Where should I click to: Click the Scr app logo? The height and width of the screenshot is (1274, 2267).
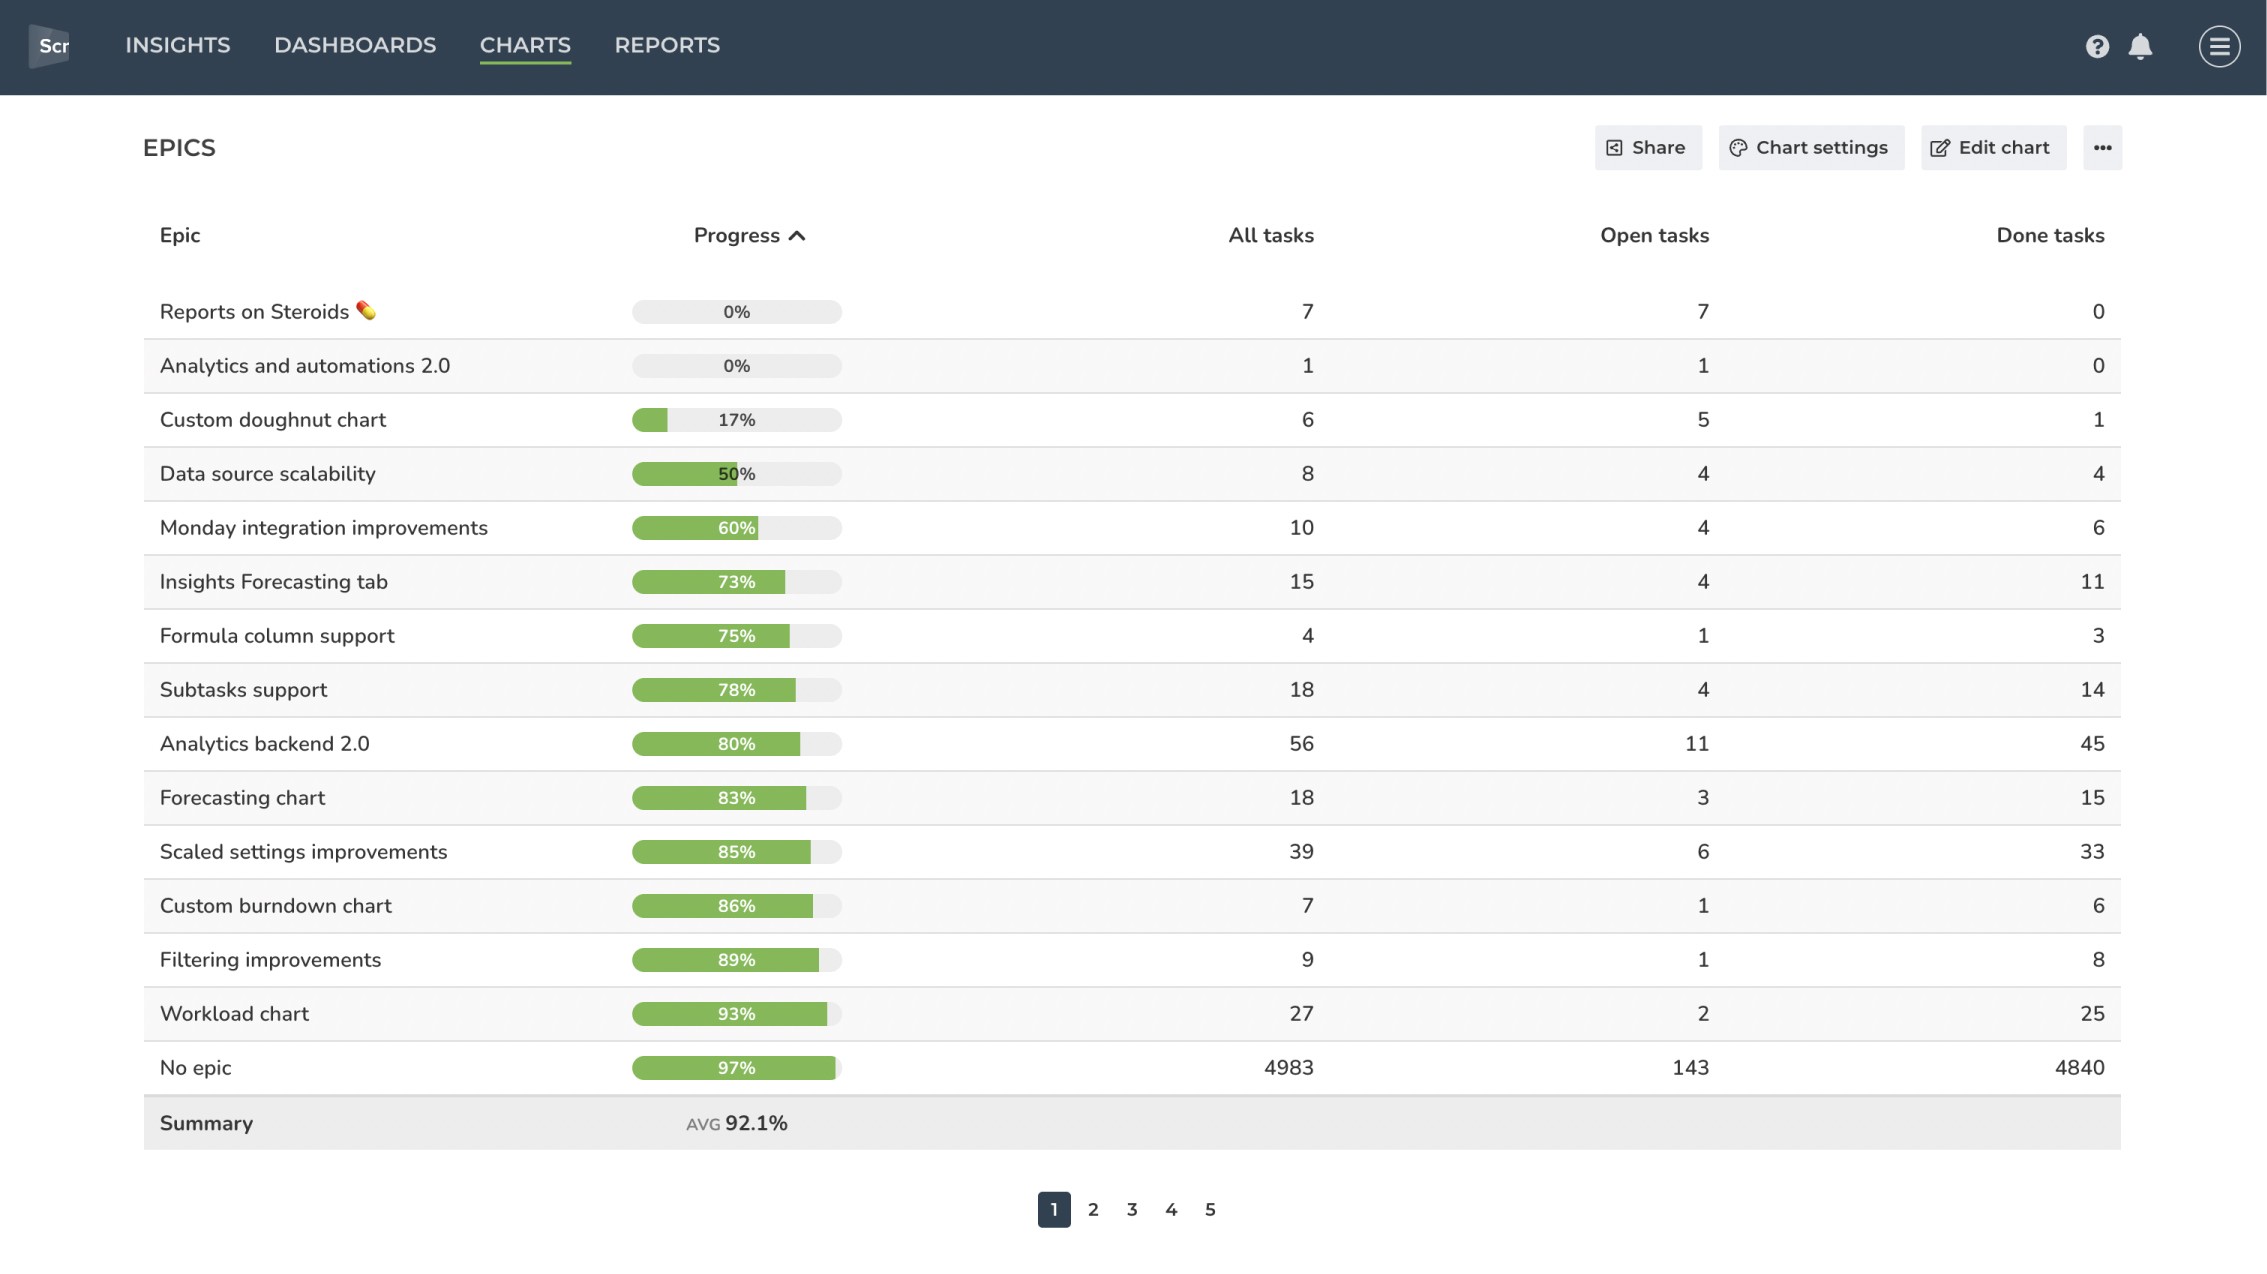[49, 46]
